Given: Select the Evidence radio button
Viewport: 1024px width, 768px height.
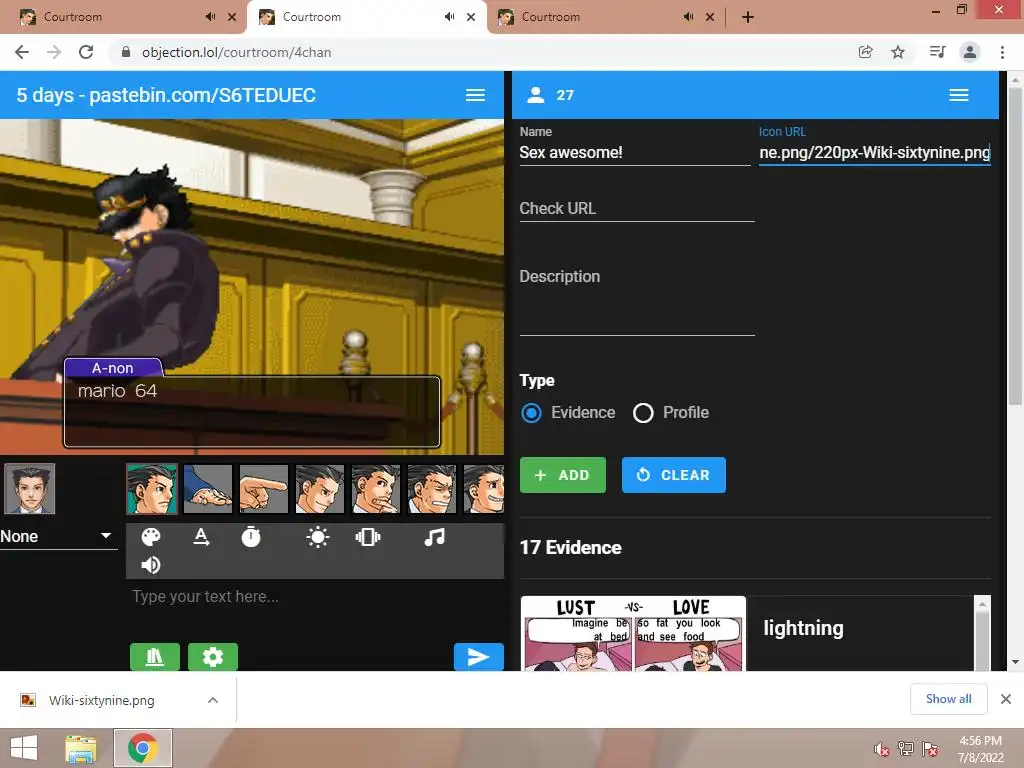Looking at the screenshot, I should pos(531,413).
